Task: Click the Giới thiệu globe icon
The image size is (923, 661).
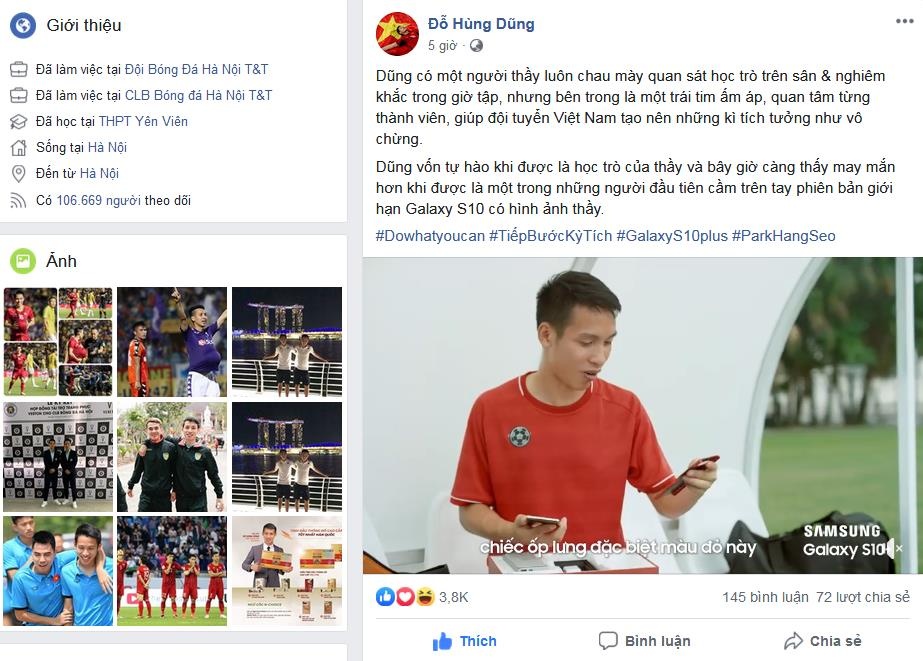Action: coord(23,25)
